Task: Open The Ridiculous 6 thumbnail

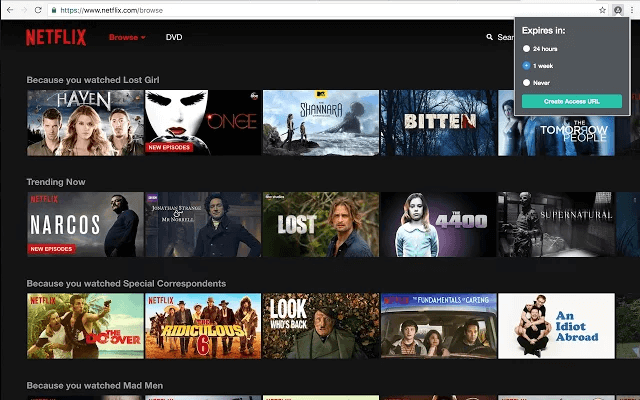Action: point(203,326)
